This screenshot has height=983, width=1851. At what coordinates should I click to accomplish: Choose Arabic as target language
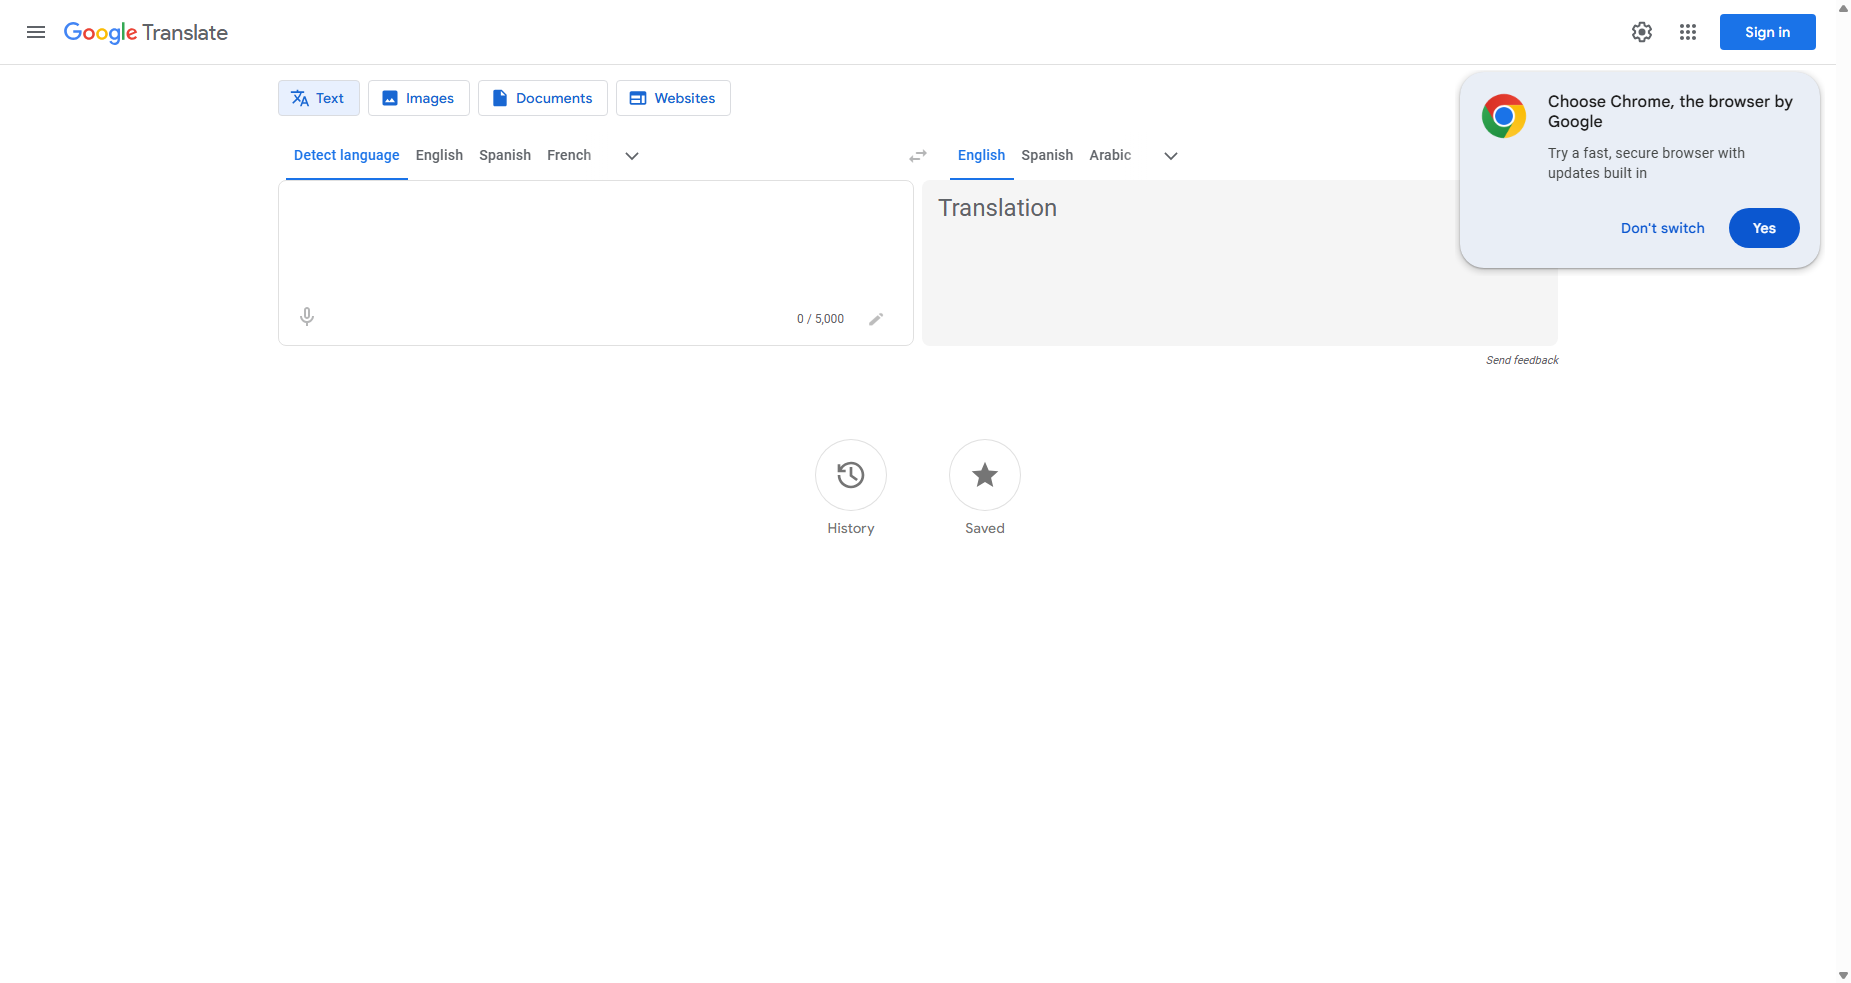coord(1110,155)
